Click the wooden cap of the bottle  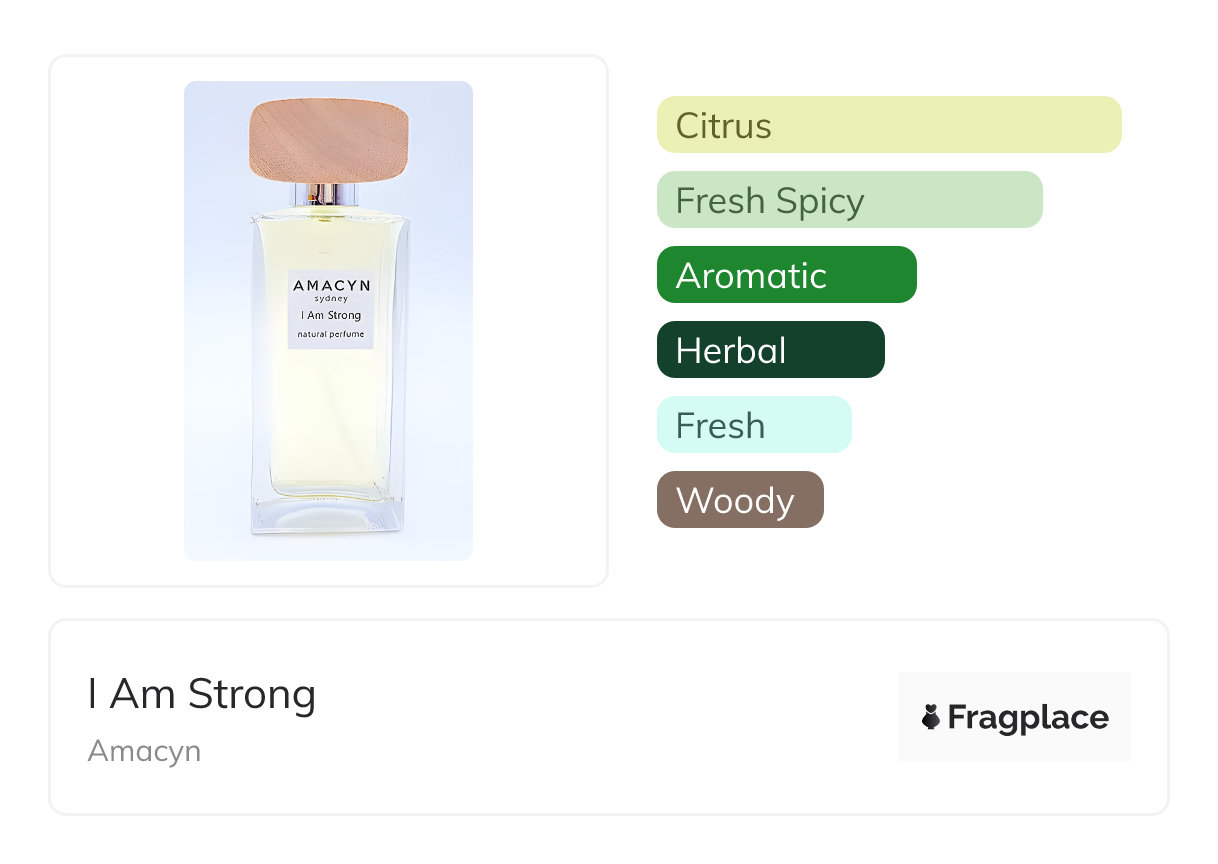coord(328,139)
